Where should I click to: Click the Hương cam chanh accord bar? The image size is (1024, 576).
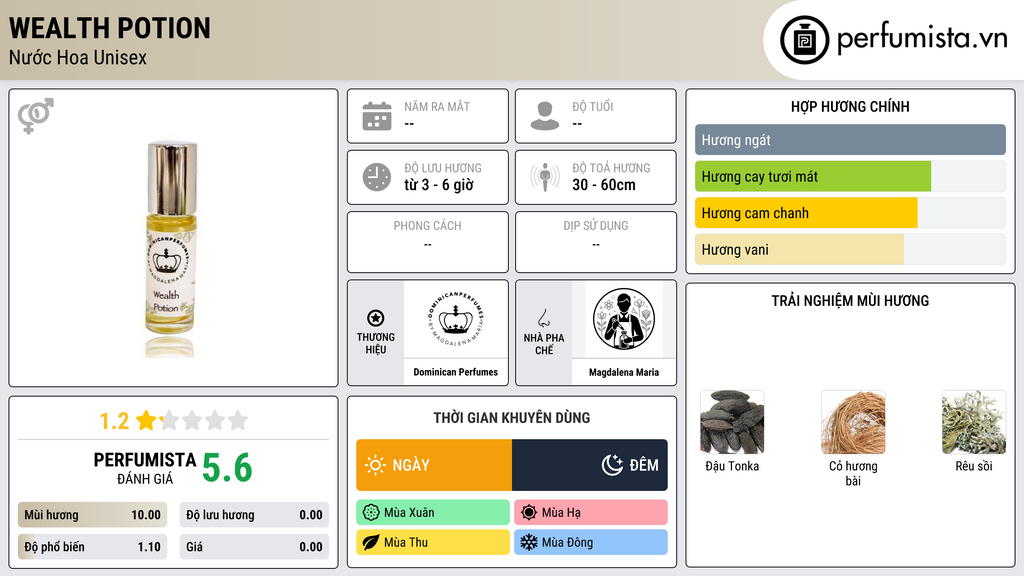pos(850,213)
